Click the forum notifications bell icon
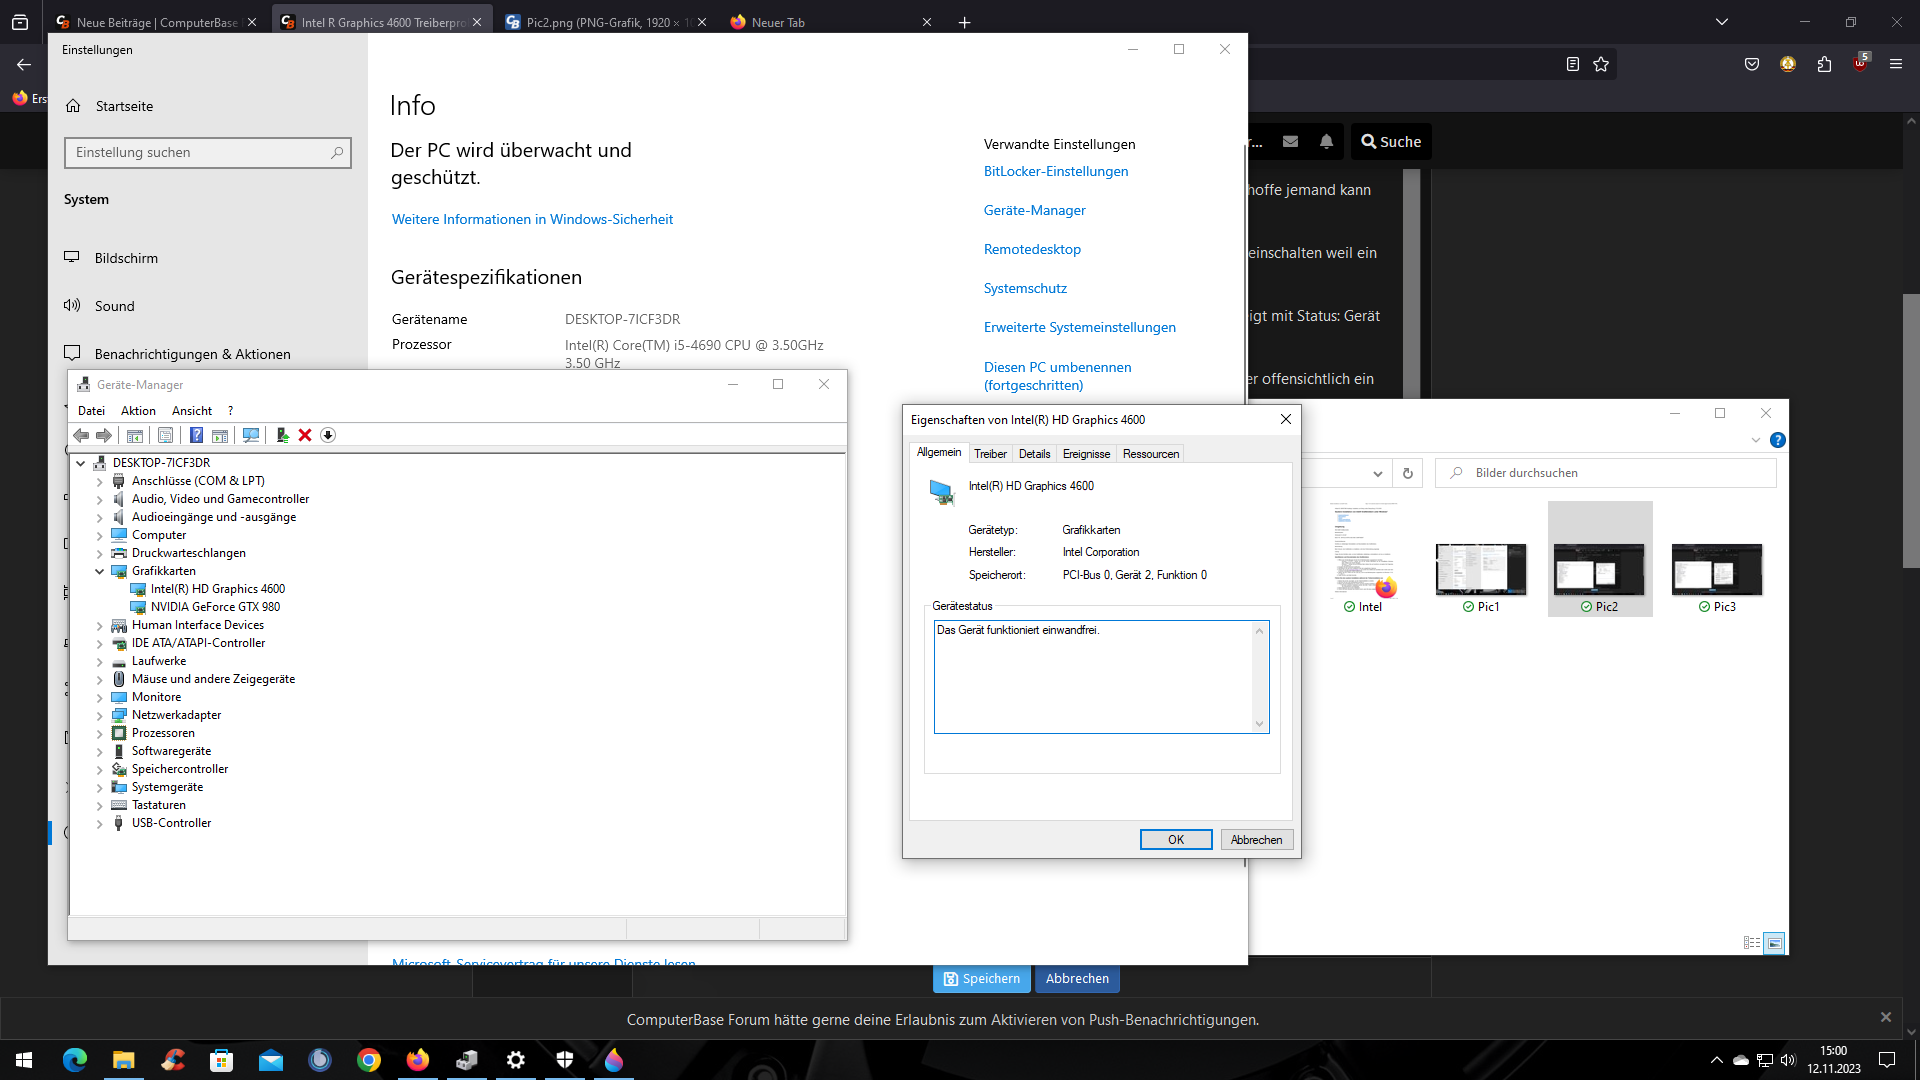1920x1080 pixels. [1327, 142]
